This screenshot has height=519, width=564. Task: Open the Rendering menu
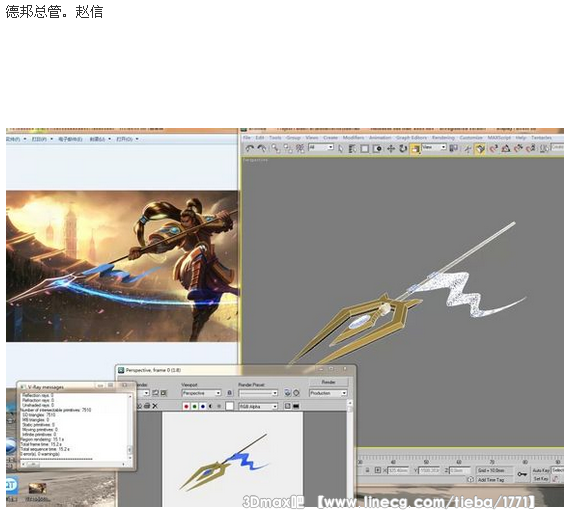click(x=444, y=138)
